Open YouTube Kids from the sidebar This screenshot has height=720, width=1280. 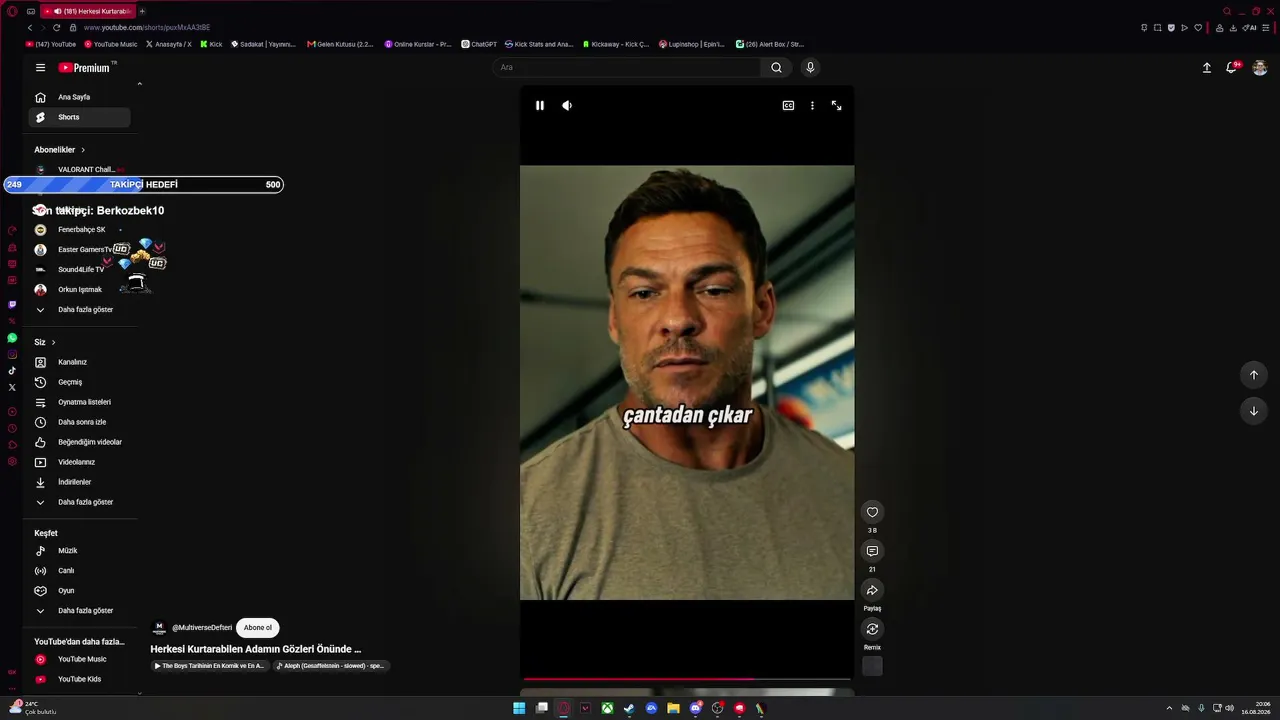click(80, 680)
